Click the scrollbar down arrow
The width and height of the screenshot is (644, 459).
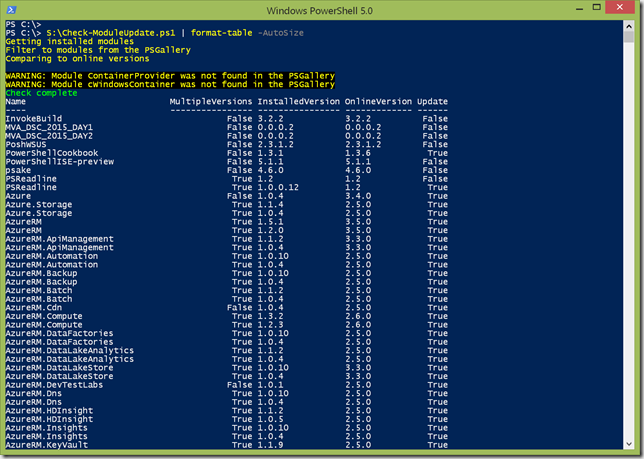(629, 444)
